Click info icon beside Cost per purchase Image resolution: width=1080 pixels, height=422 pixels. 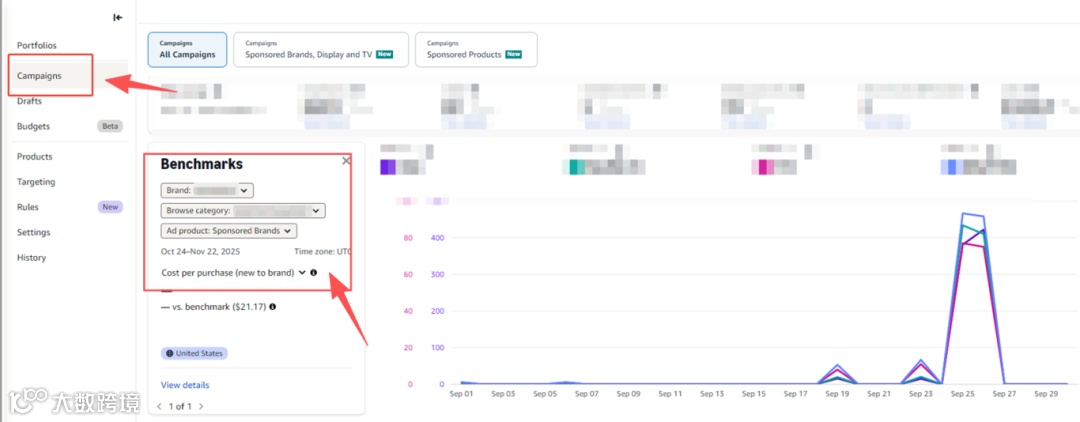click(313, 273)
